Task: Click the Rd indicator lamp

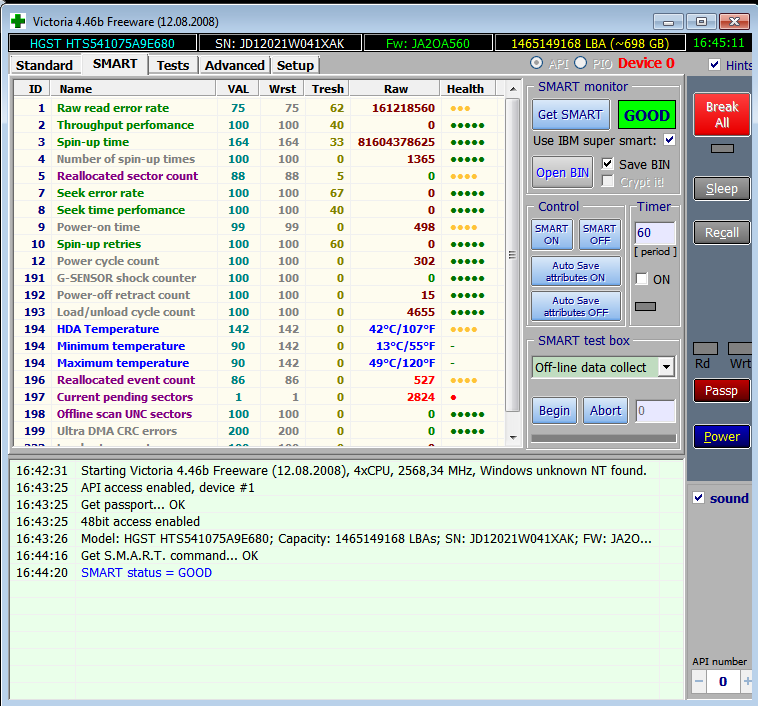Action: pyautogui.click(x=705, y=348)
